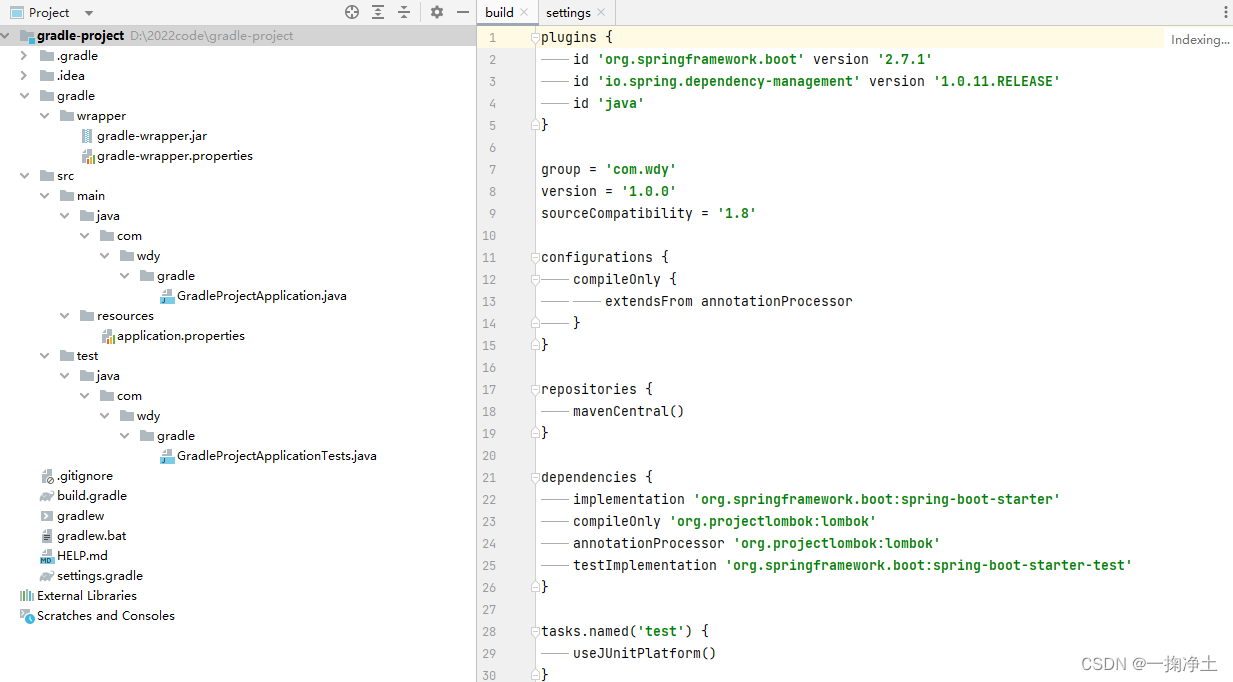Click the application.properties file icon

coord(108,336)
